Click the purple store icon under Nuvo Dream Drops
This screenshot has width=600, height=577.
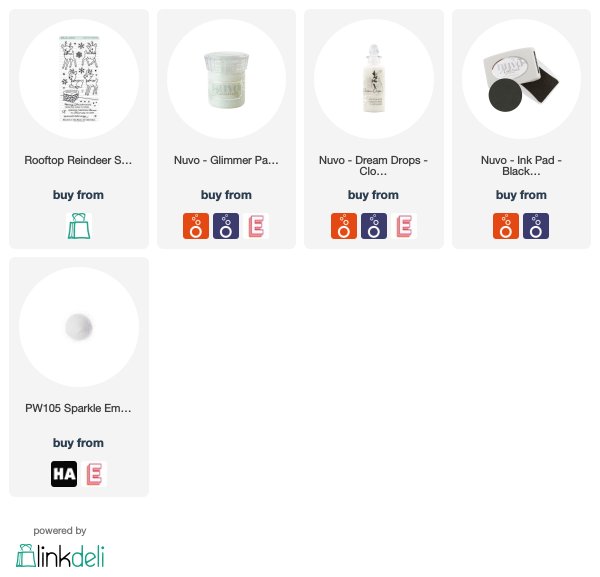coord(374,226)
